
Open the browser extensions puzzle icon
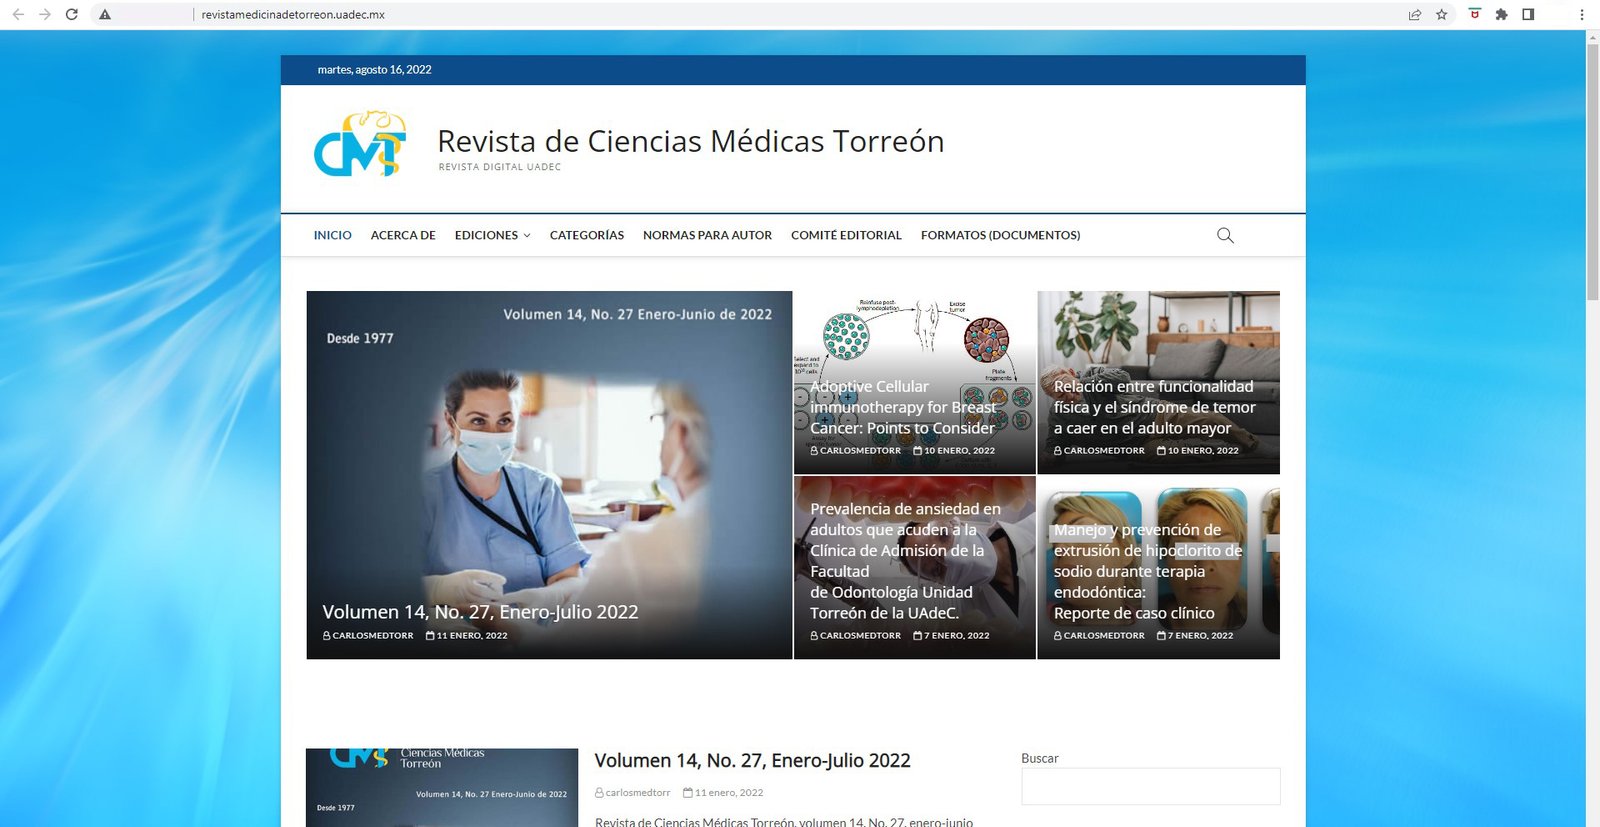click(x=1501, y=15)
